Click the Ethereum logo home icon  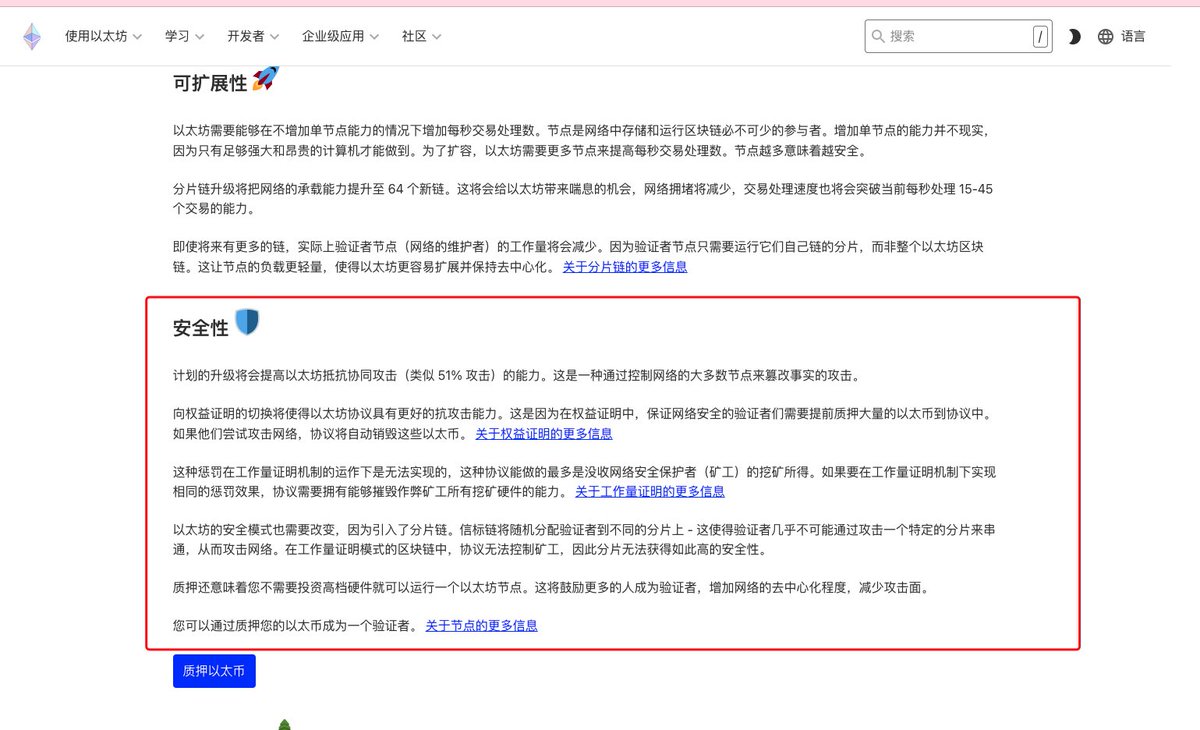[32, 36]
